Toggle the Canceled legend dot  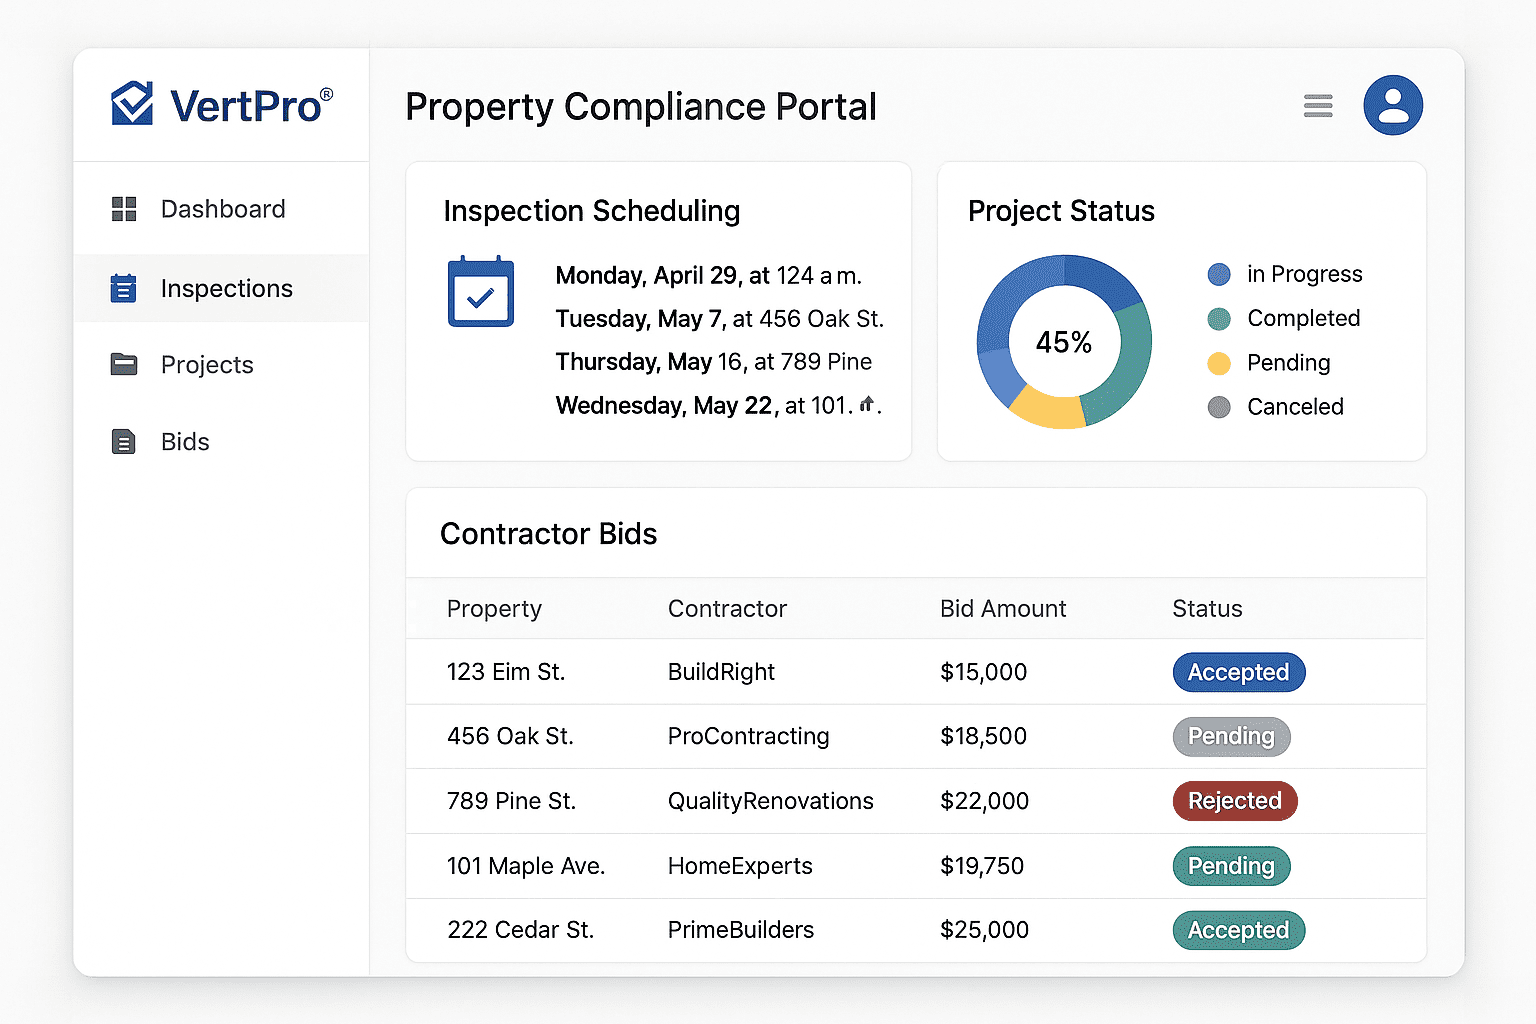[1218, 407]
